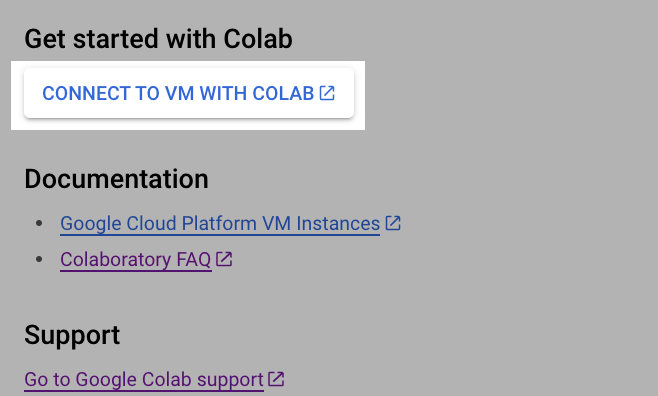Click the external-link icon inside the Connect button
658x396 pixels.
pyautogui.click(x=327, y=93)
